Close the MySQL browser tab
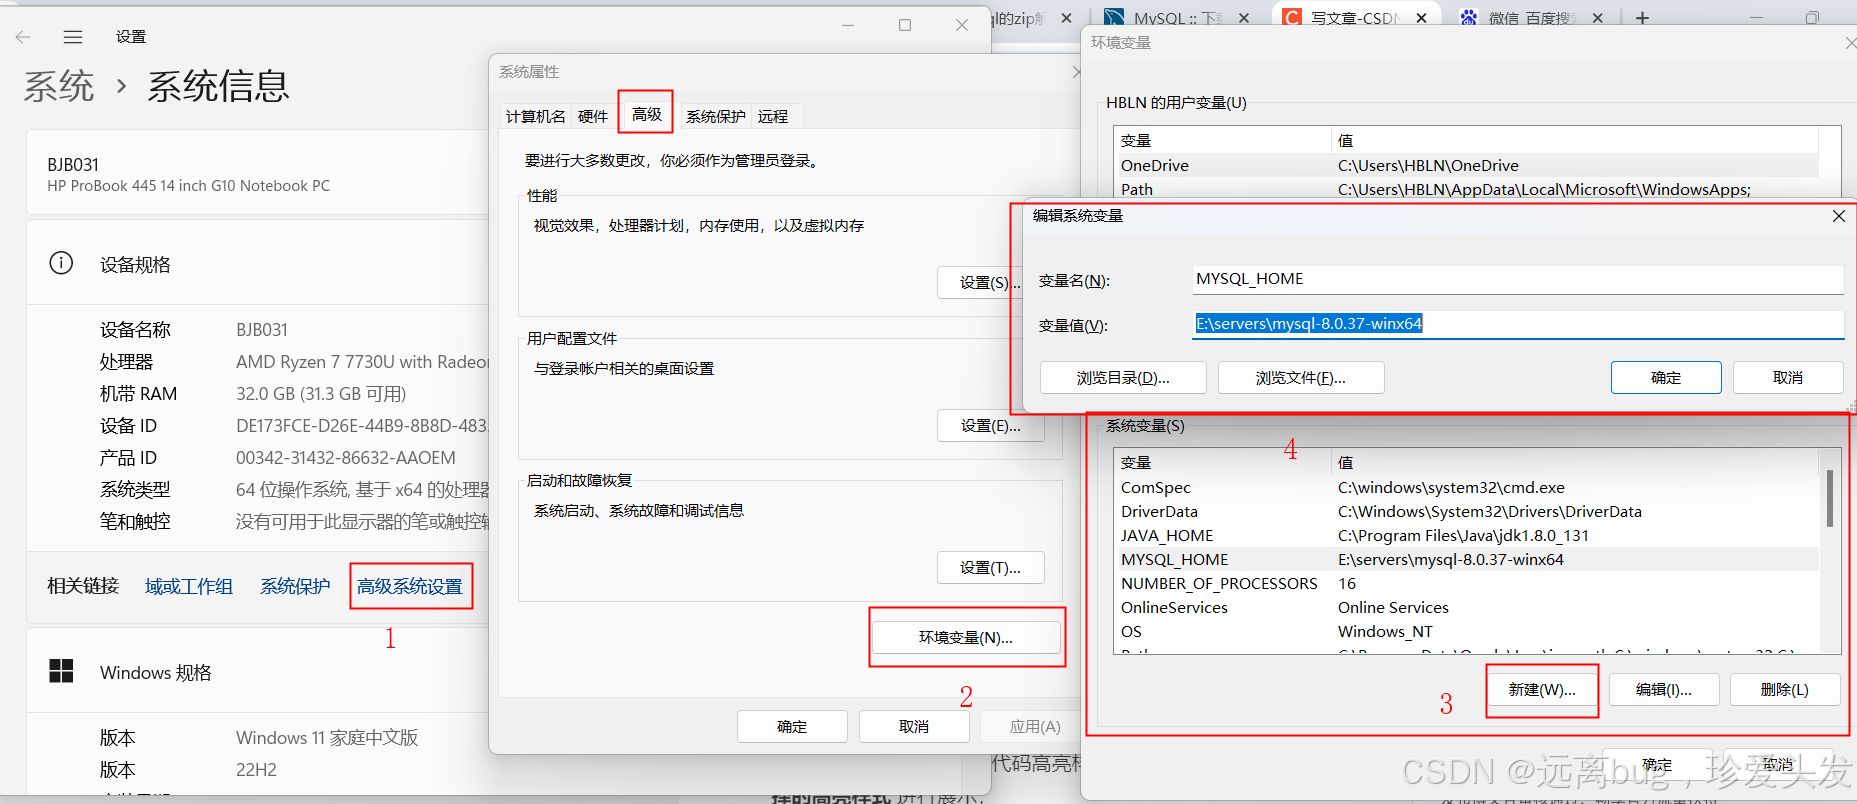 click(1243, 18)
